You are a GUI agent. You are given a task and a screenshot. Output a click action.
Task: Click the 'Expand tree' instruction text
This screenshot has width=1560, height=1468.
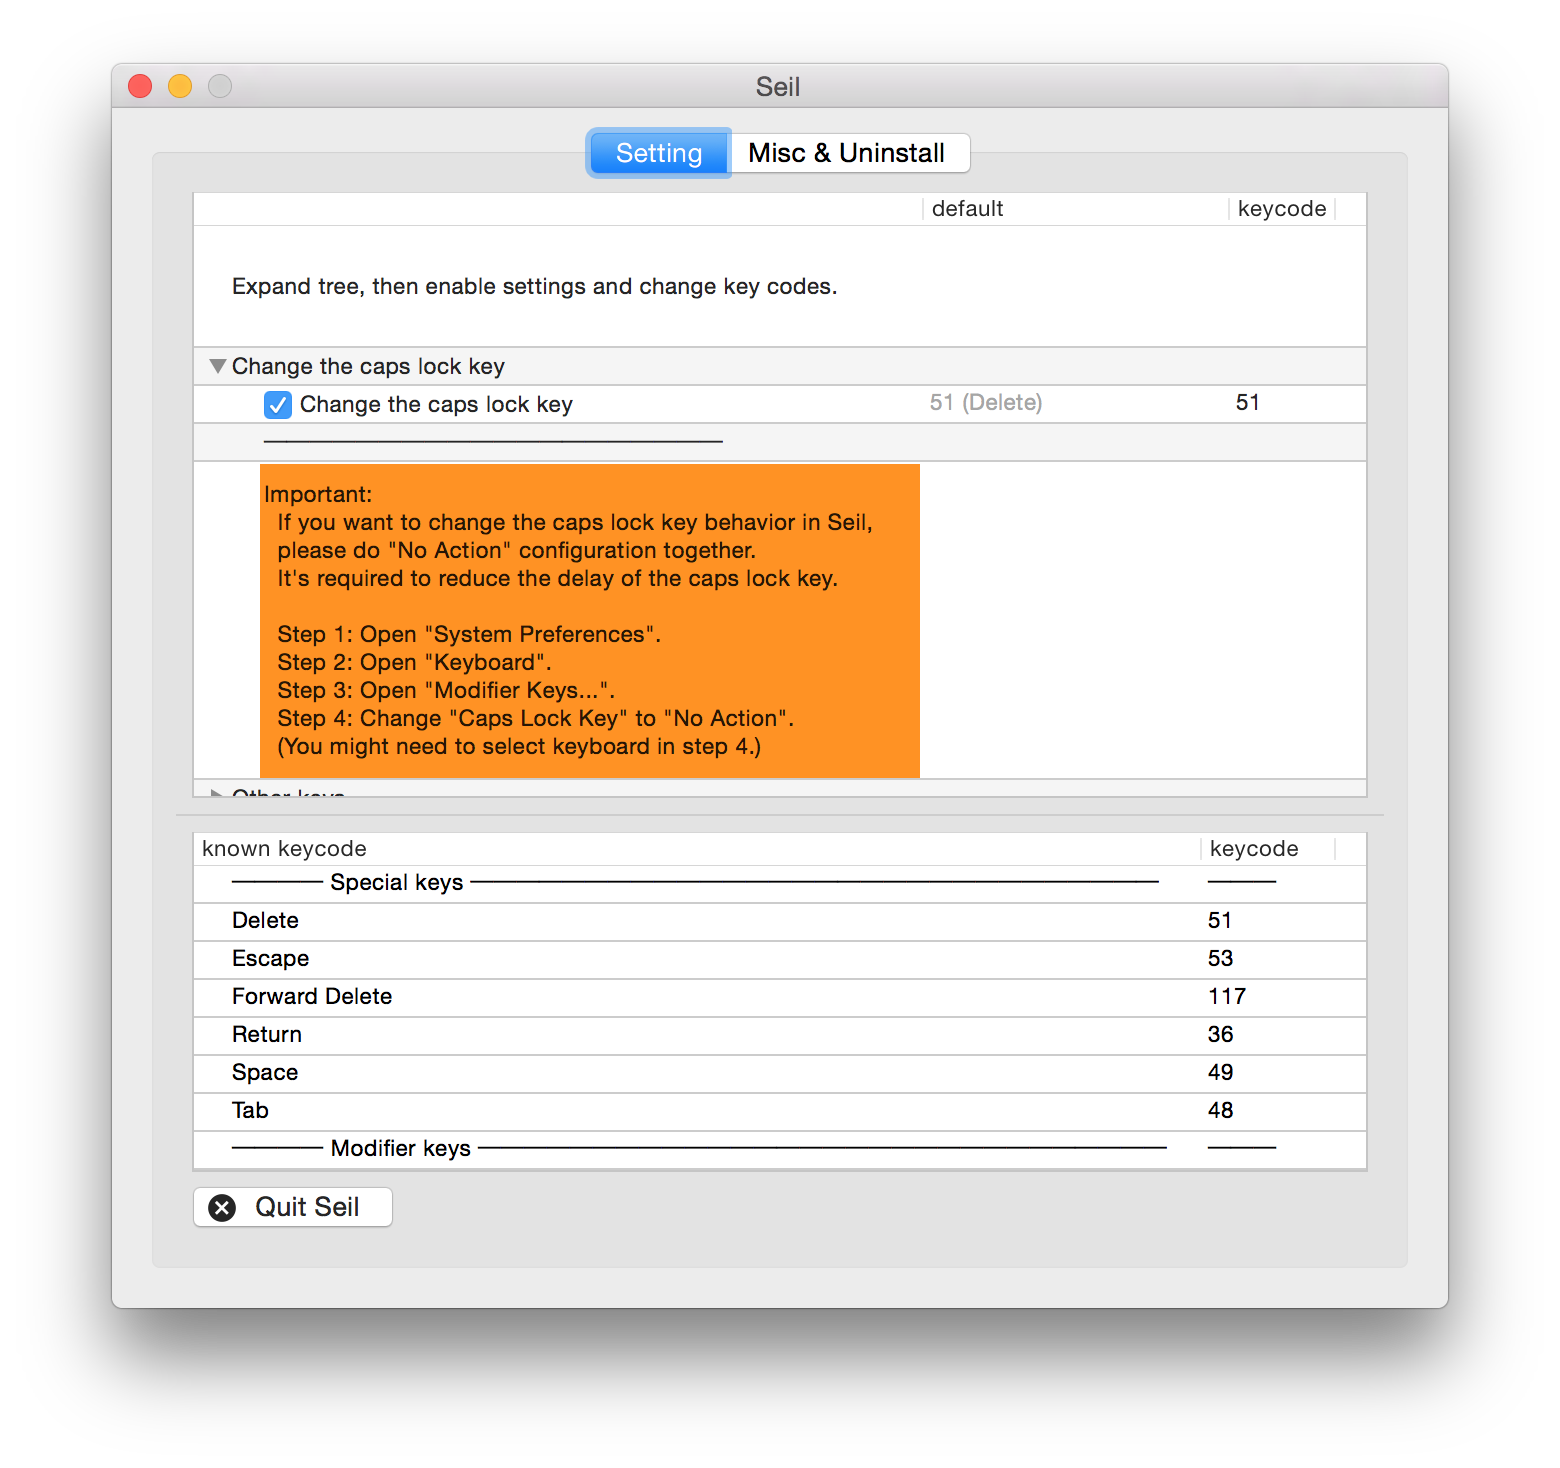click(x=534, y=287)
